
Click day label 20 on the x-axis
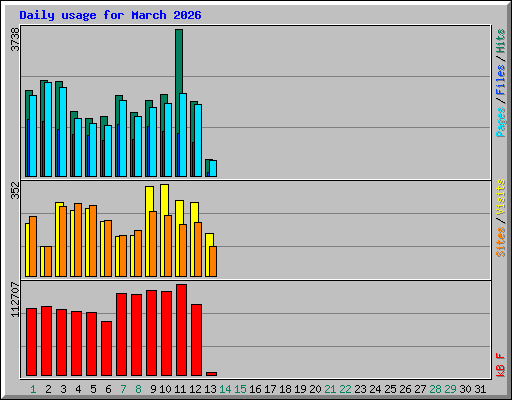(315, 389)
